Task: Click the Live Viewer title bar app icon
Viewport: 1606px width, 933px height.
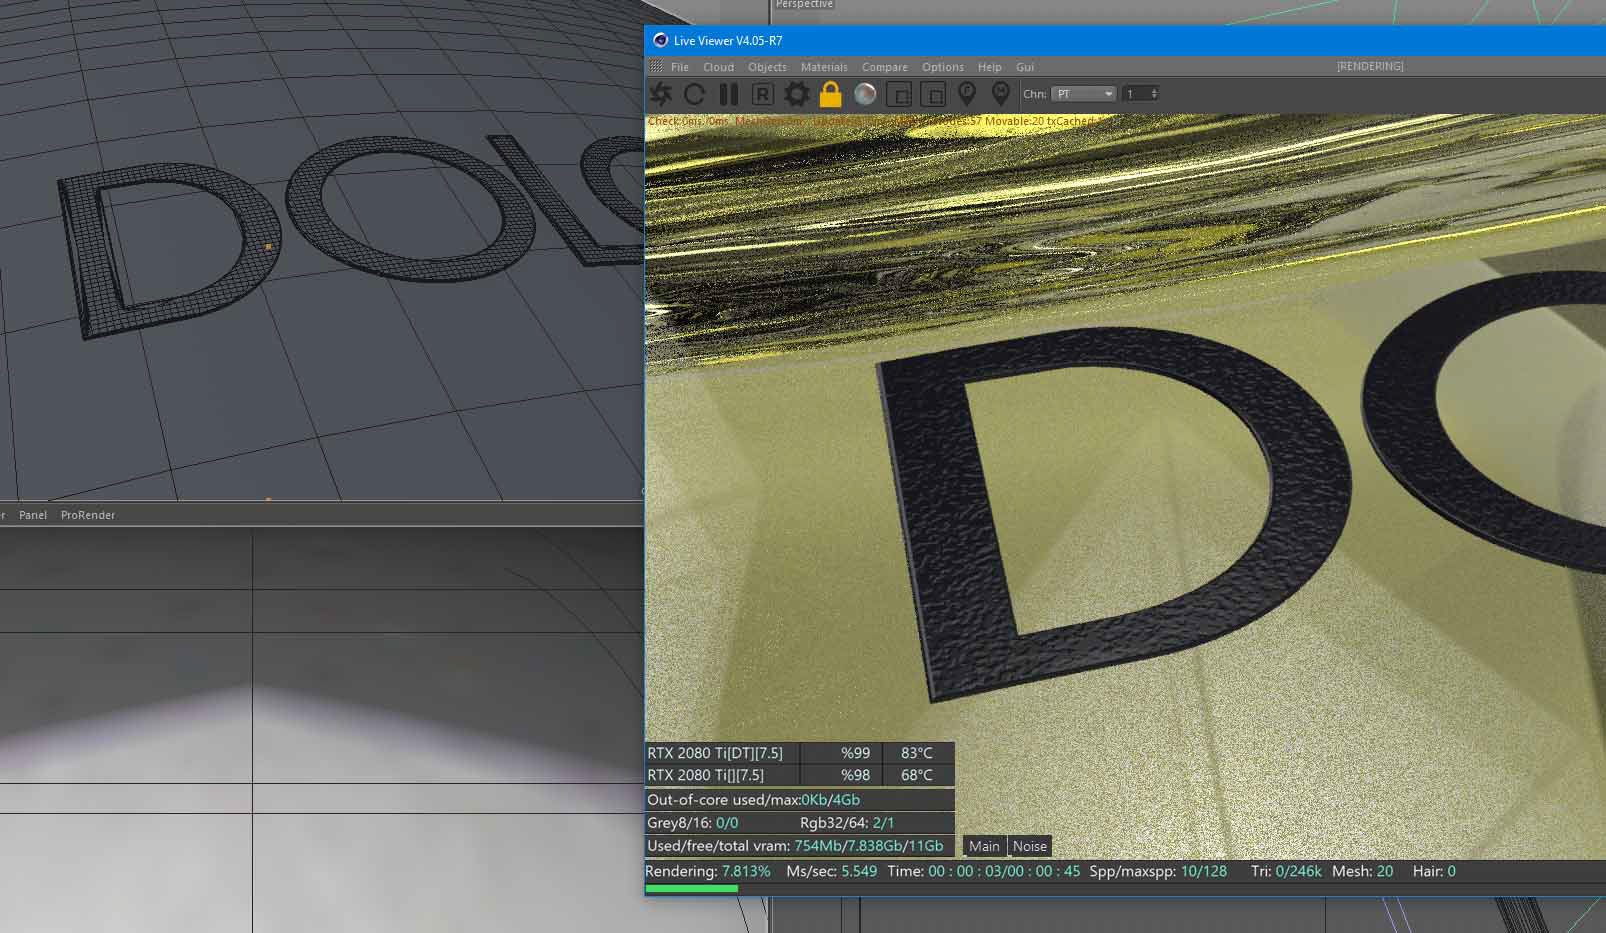Action: click(x=660, y=40)
